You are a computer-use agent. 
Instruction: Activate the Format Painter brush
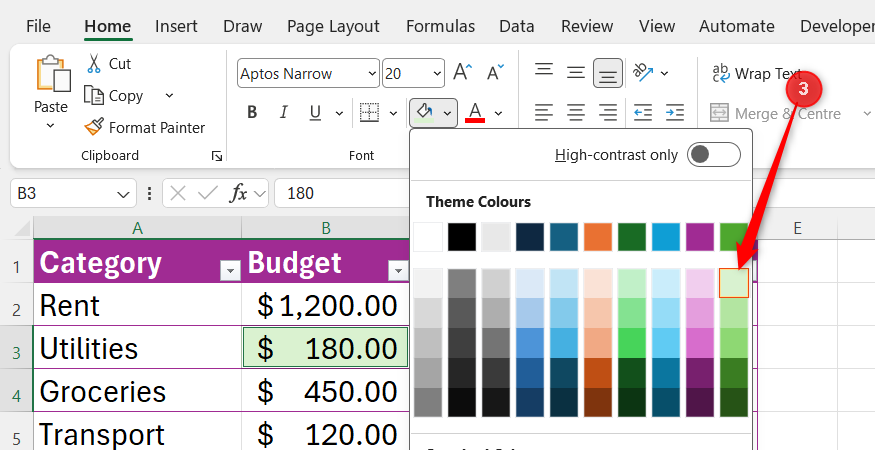pyautogui.click(x=94, y=127)
